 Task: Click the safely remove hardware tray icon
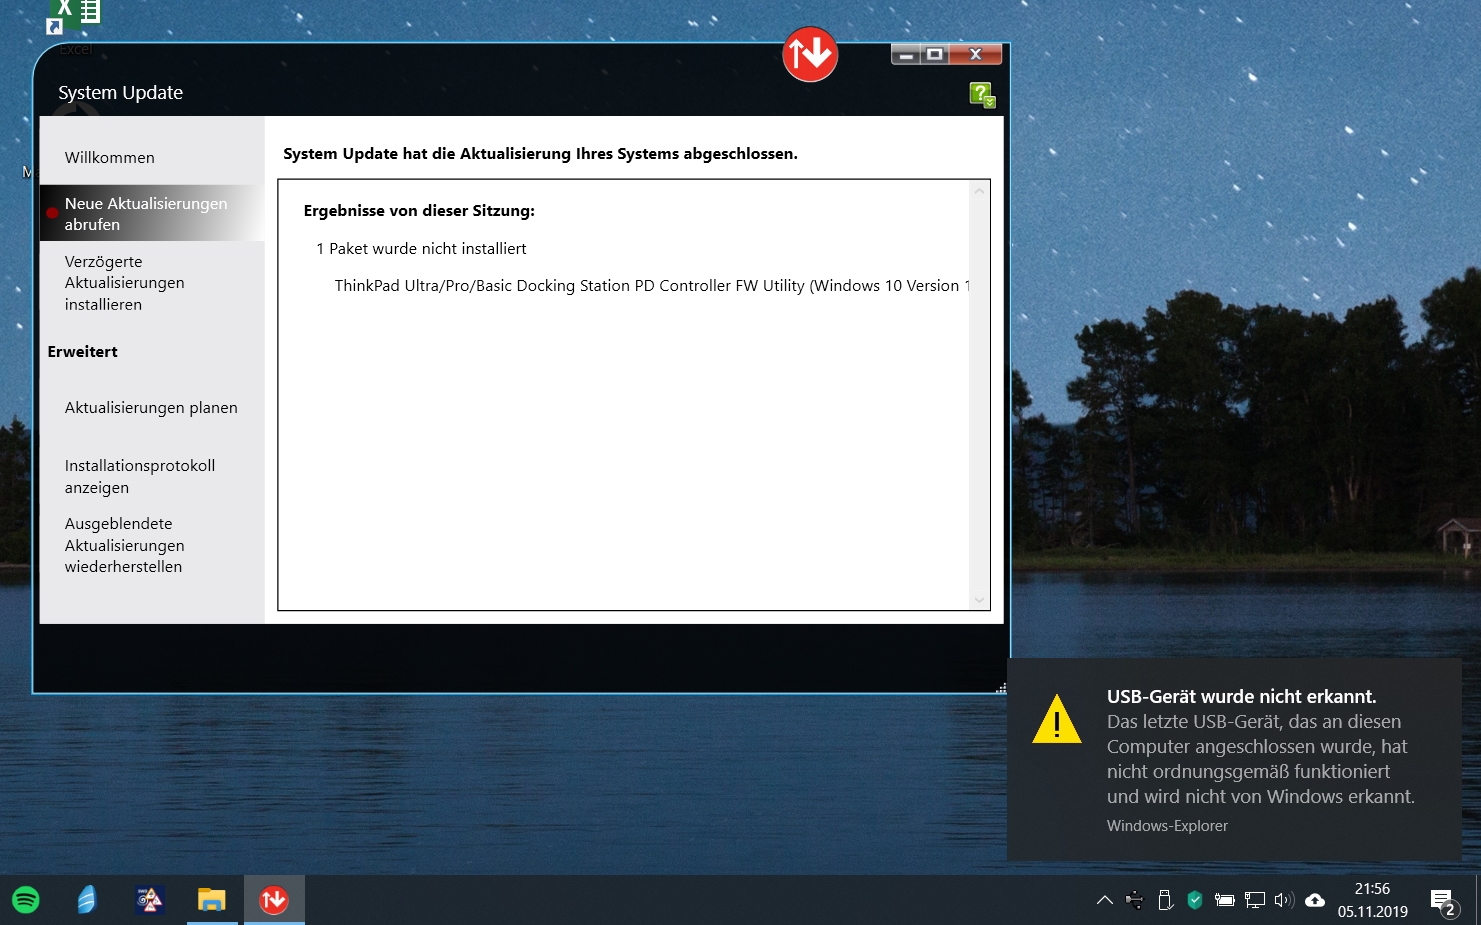click(x=1165, y=900)
